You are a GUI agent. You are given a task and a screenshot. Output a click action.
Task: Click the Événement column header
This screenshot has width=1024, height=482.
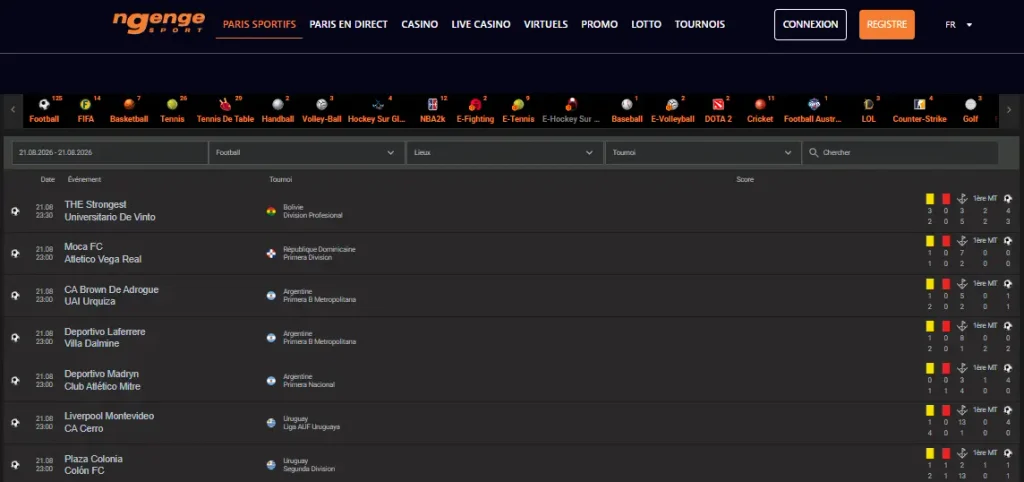pos(84,179)
